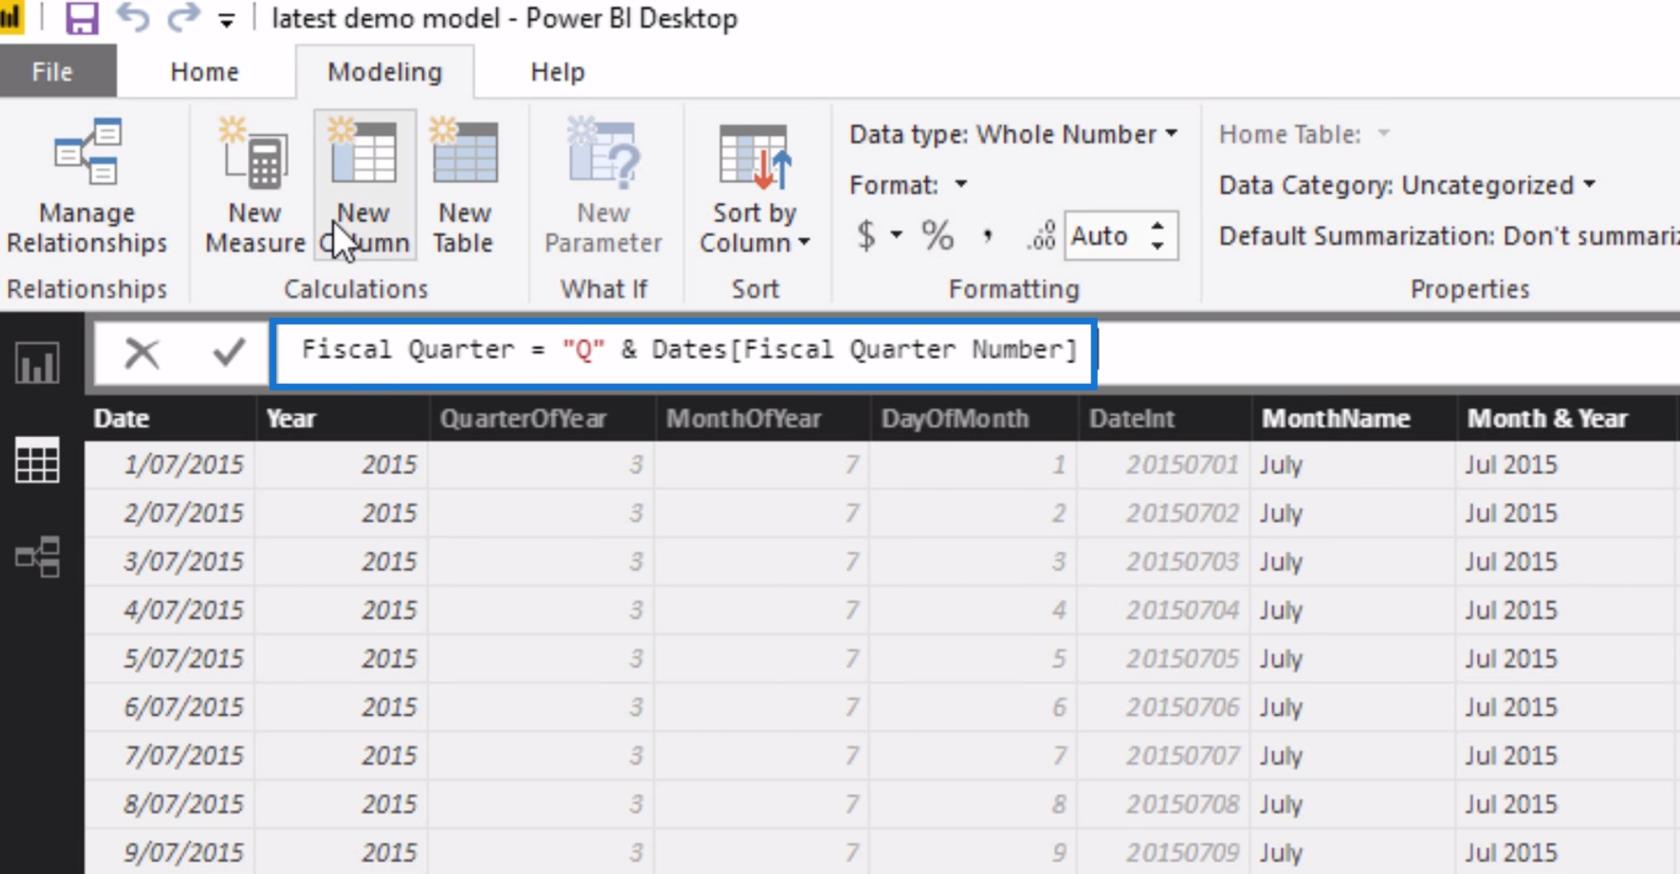Screen dimensions: 1680x874
Task: Click the date cell 5/07/2015
Action: tap(171, 659)
